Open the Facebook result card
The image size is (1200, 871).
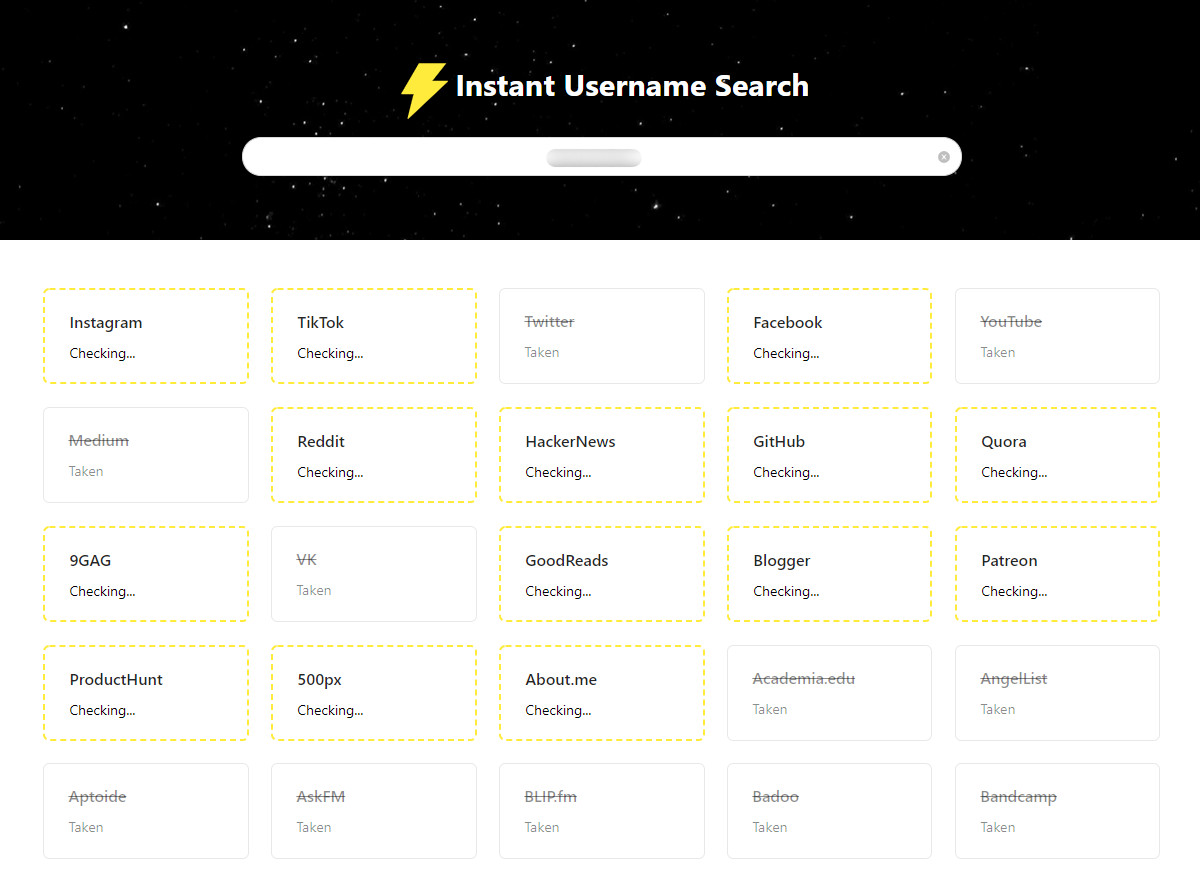(x=829, y=336)
